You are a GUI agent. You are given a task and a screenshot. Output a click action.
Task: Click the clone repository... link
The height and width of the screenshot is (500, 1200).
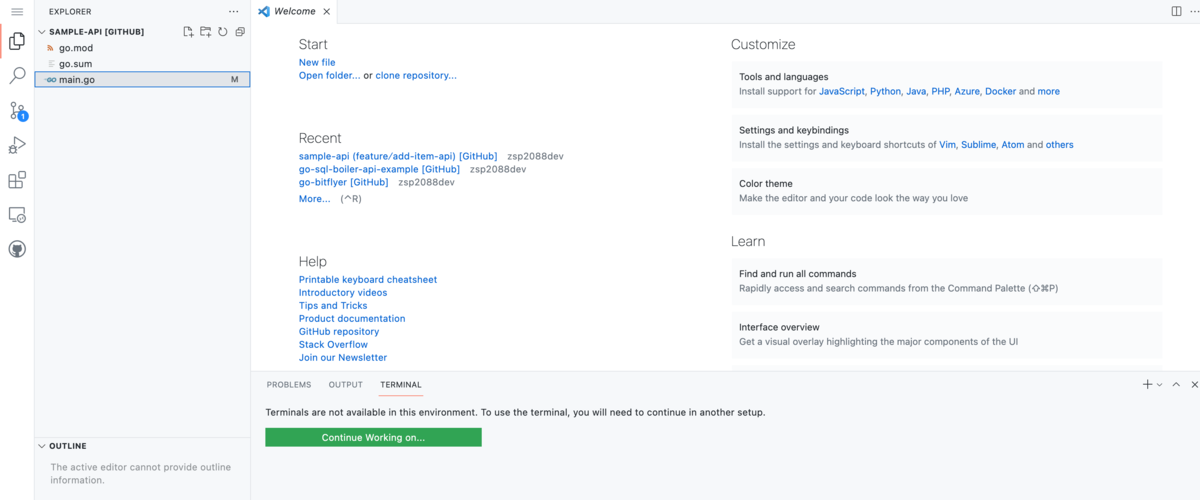click(416, 75)
